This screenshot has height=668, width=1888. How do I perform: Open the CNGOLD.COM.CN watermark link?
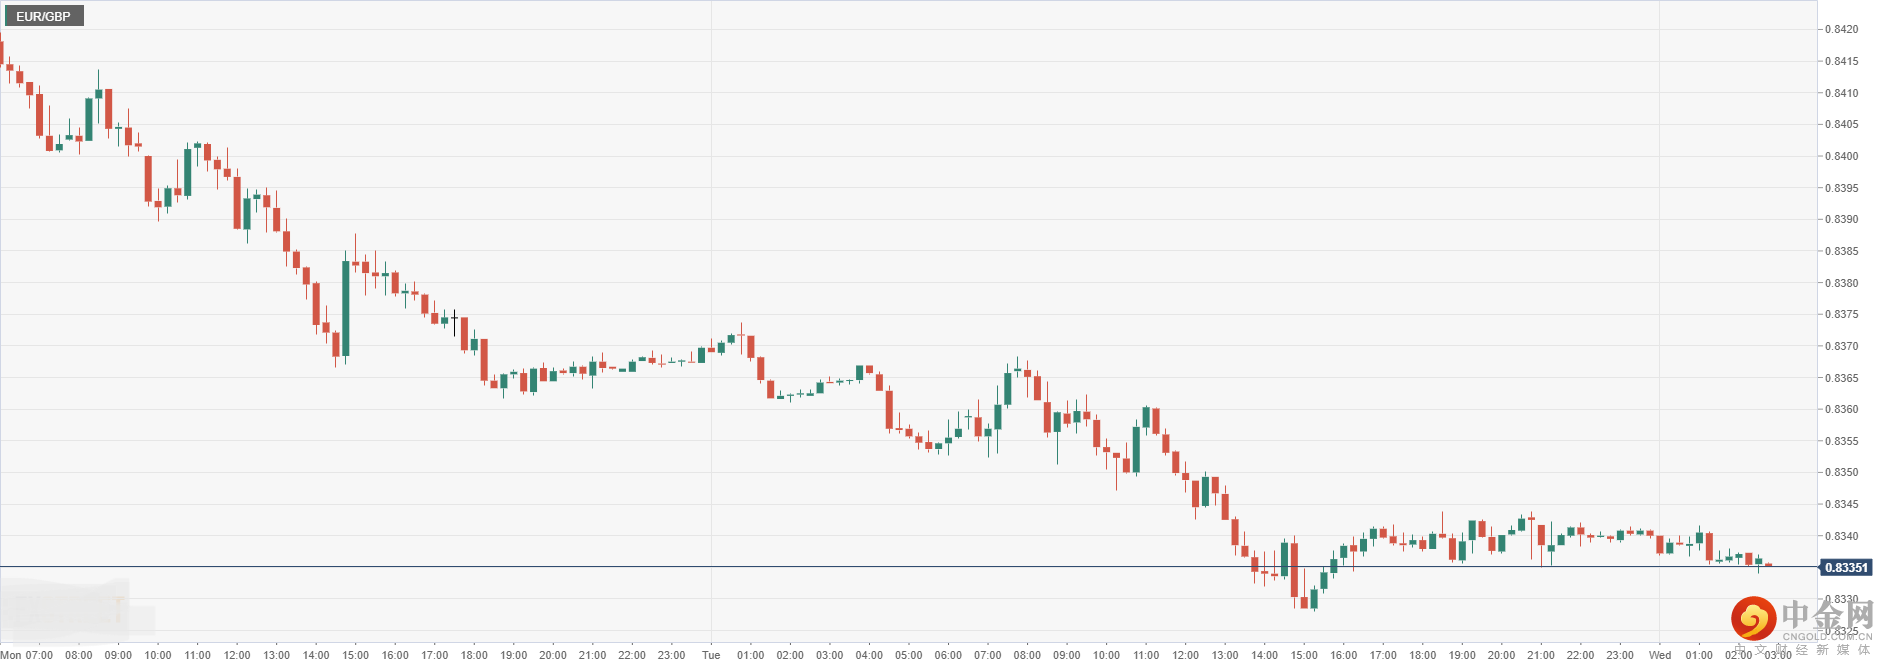tap(1827, 636)
